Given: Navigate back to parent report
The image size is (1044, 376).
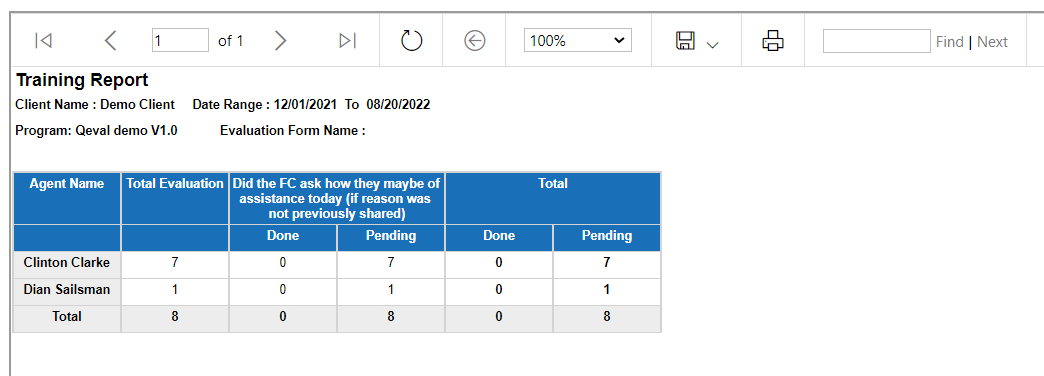Looking at the screenshot, I should [x=474, y=41].
